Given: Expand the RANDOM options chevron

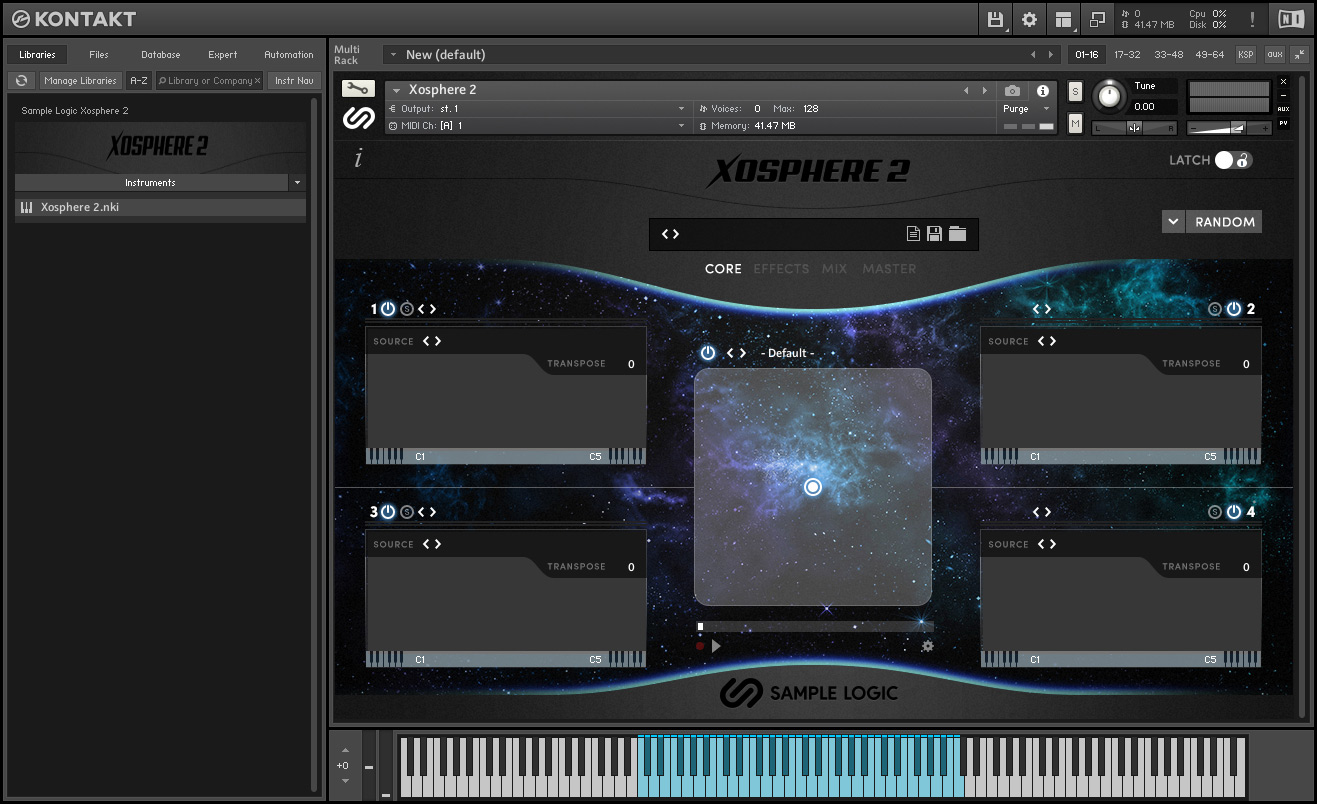Looking at the screenshot, I should 1174,222.
